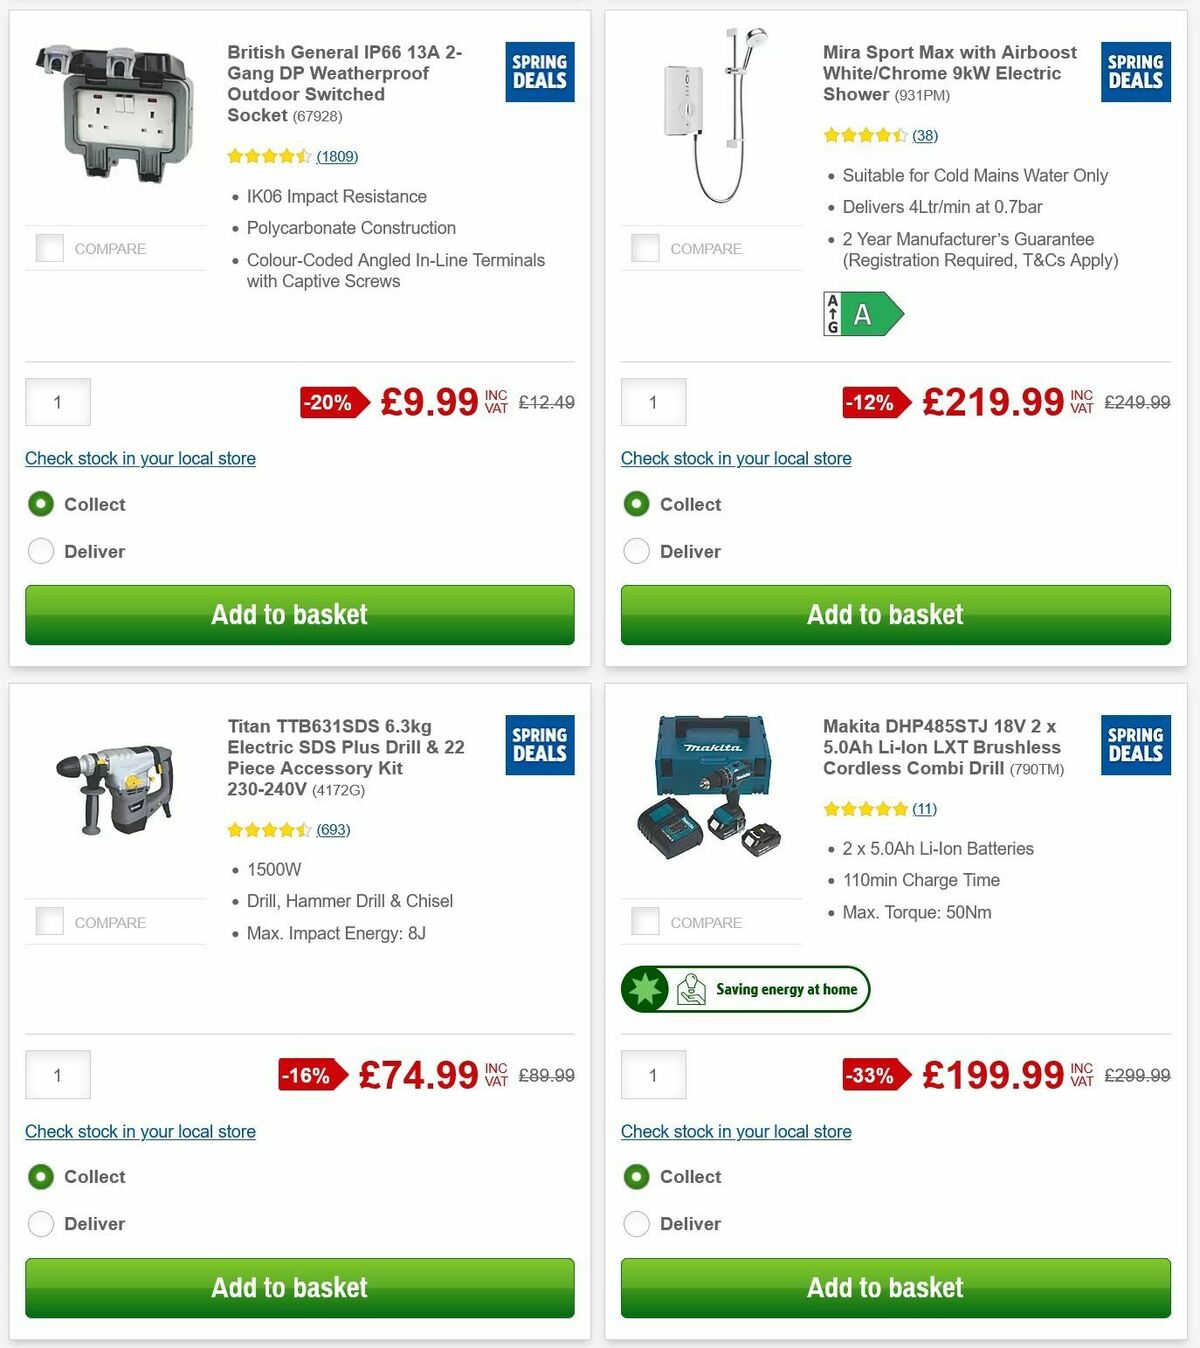Click the star rating for the Titan SDS drill
1200x1348 pixels.
270,830
